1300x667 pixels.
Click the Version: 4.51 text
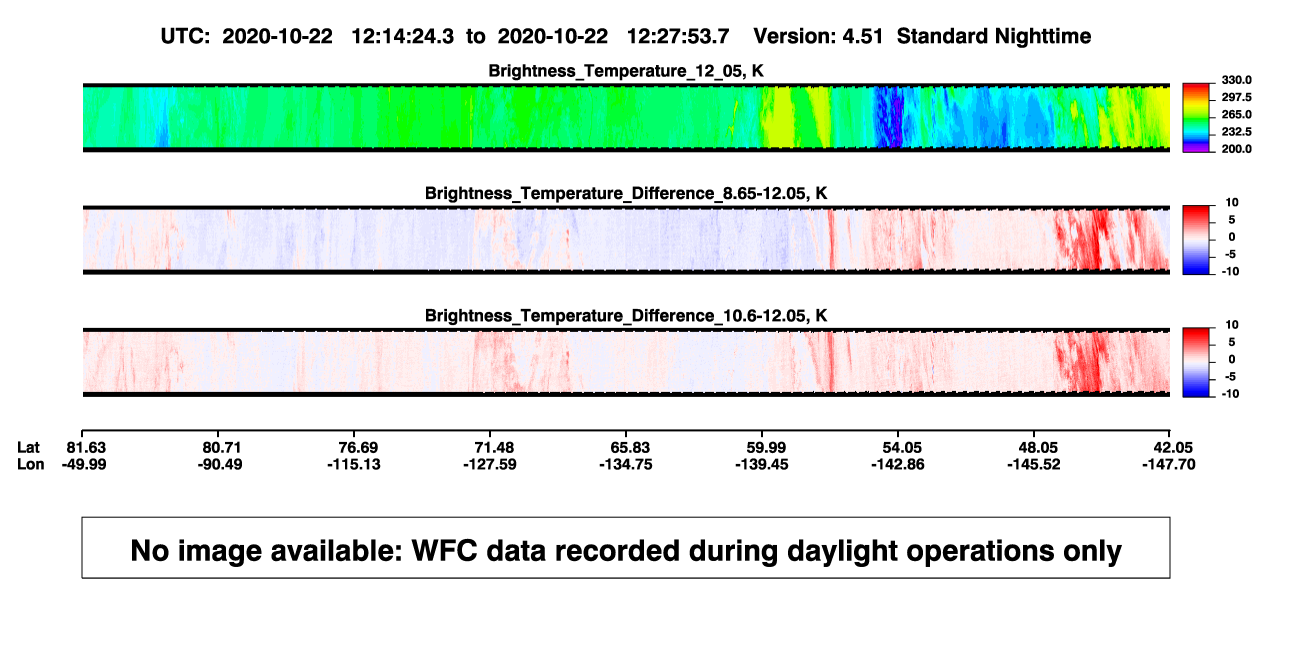coord(819,36)
